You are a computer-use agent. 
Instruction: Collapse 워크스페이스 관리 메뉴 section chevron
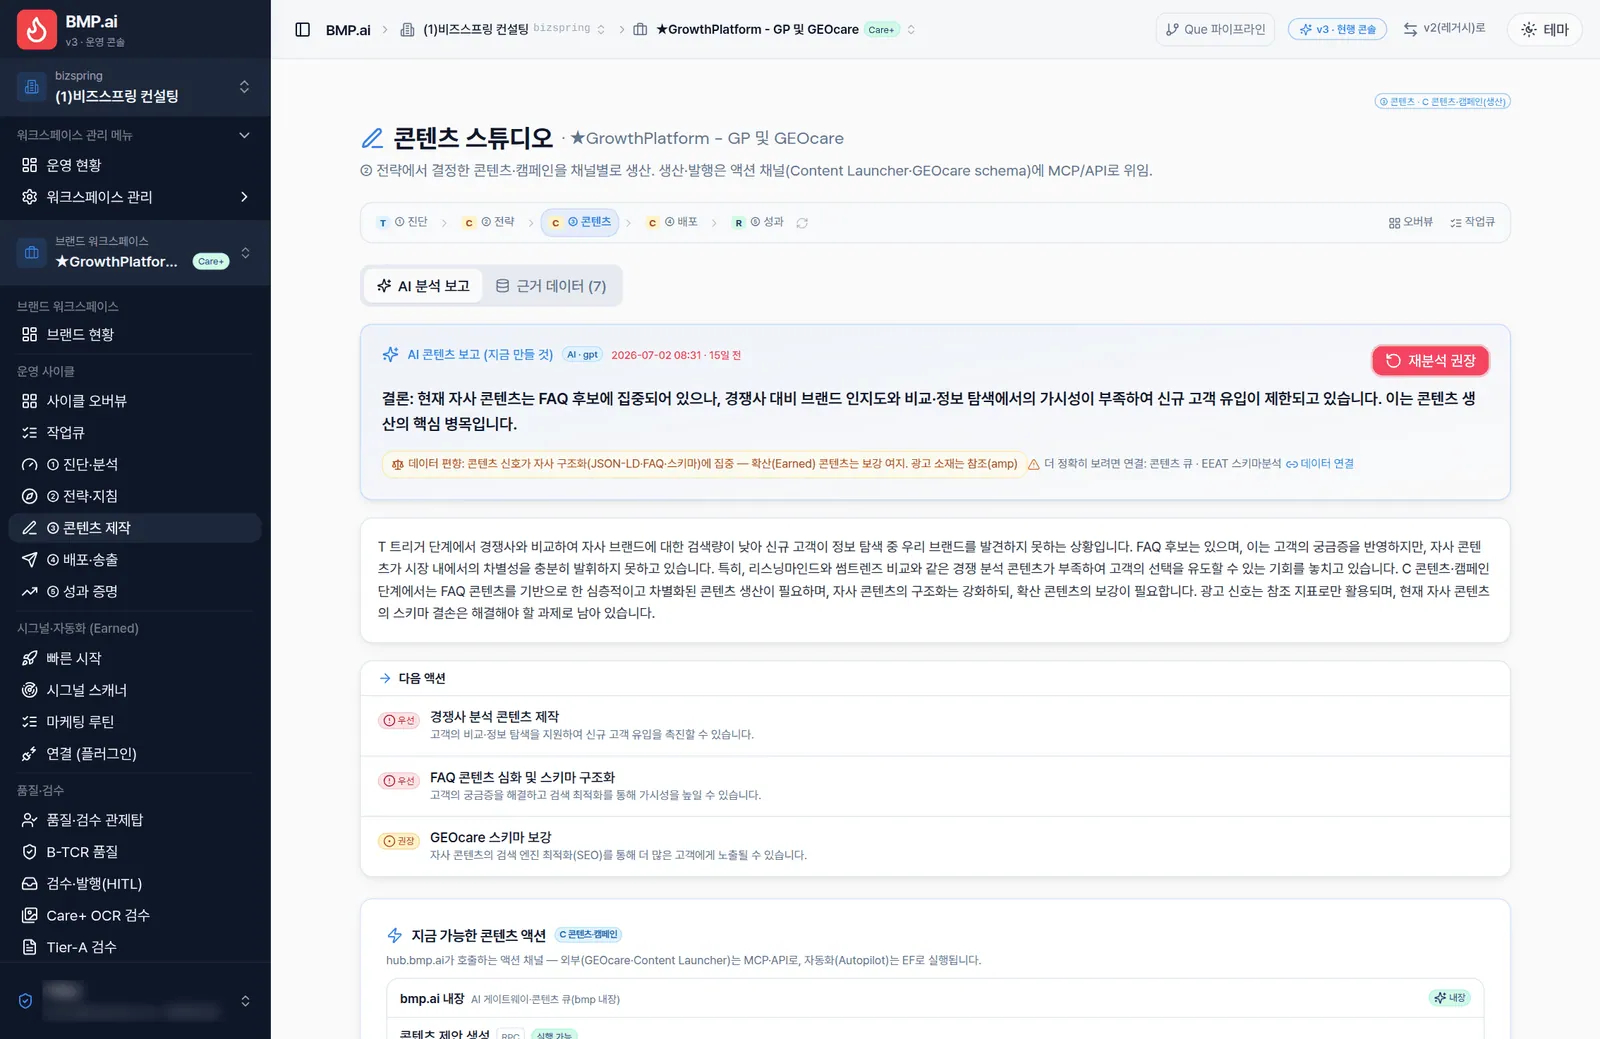244,135
